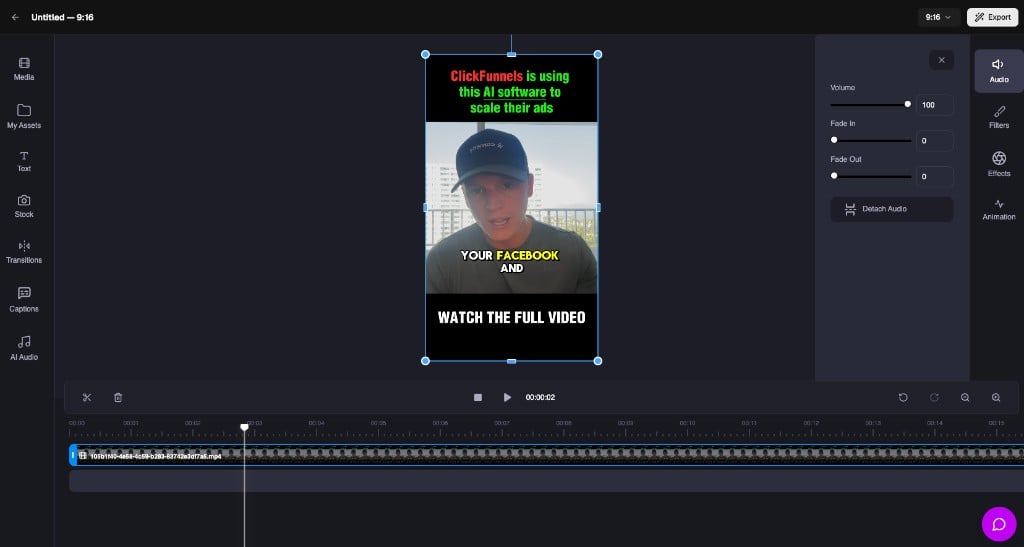1024x547 pixels.
Task: Click the timeline playhead marker
Action: (244, 427)
